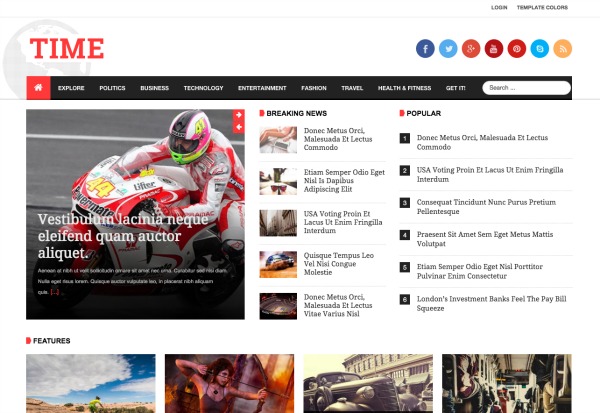Open the Google Plus social icon
This screenshot has width=600, height=413.
pos(471,49)
